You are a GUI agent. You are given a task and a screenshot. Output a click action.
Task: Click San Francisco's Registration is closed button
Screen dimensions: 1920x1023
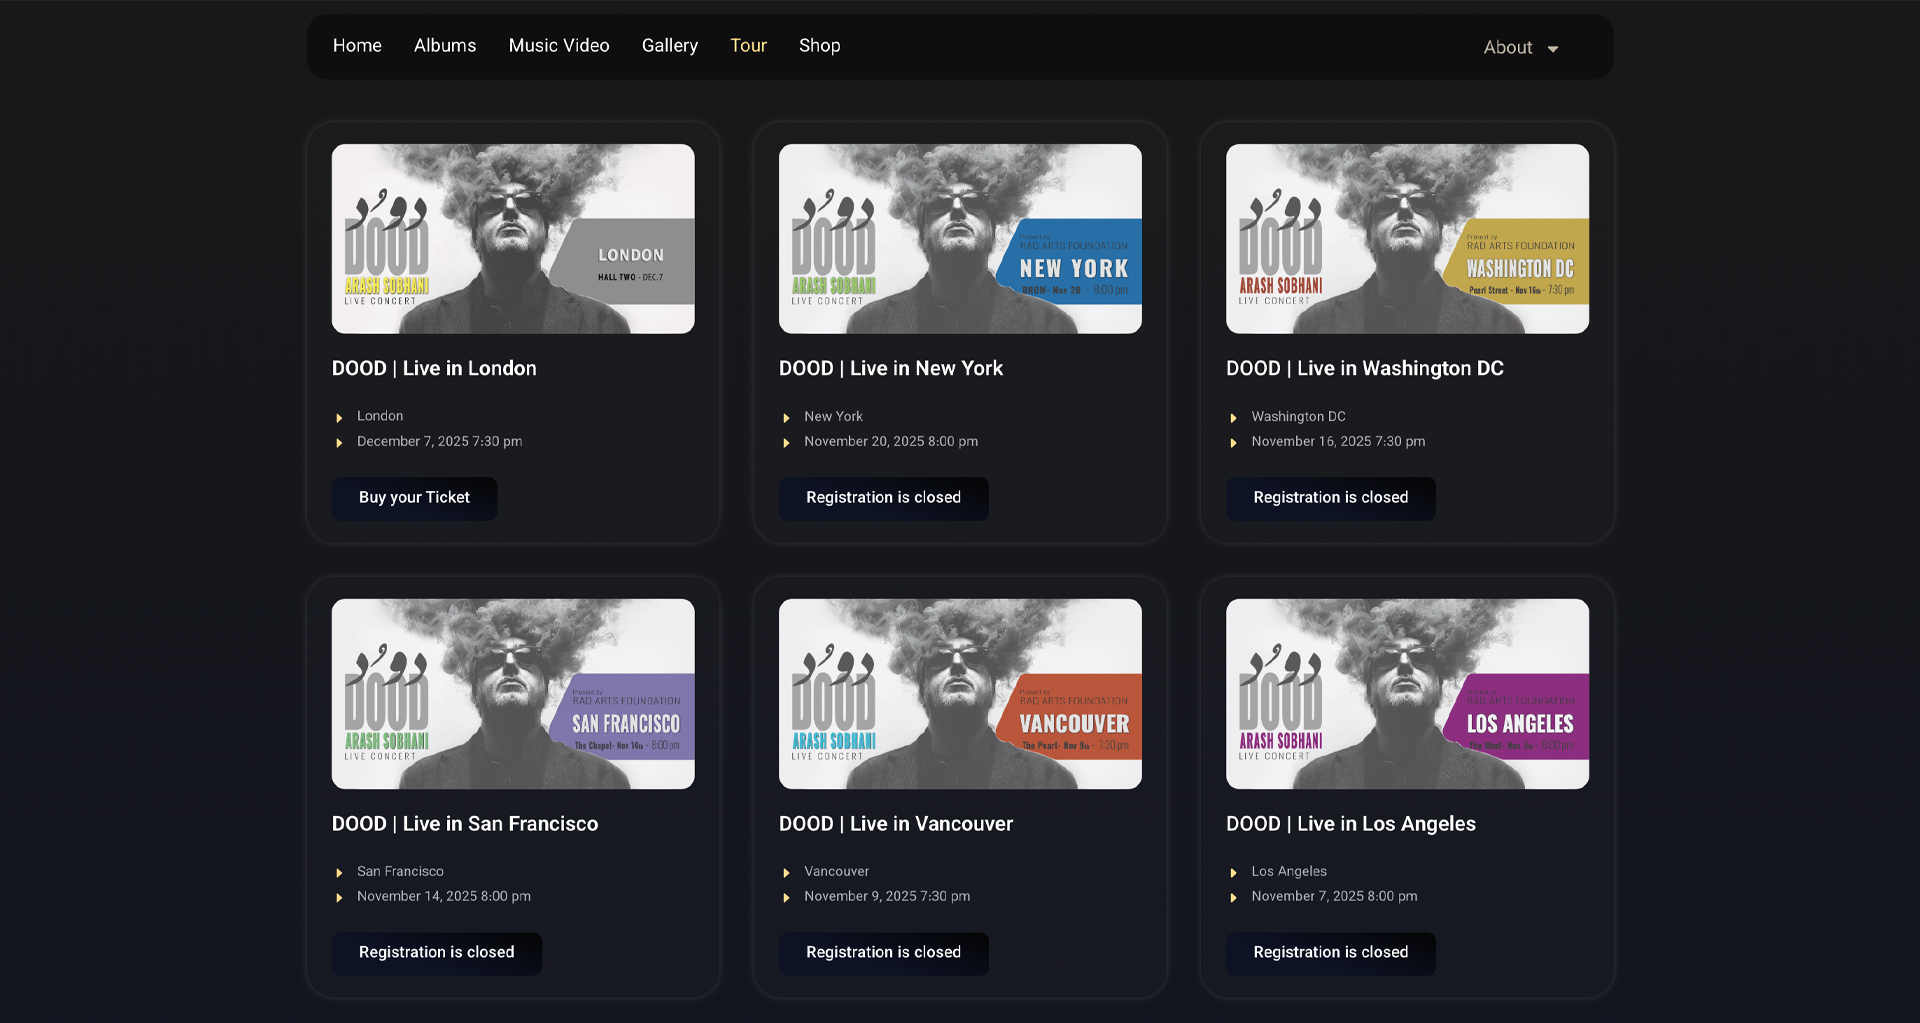[x=437, y=953]
